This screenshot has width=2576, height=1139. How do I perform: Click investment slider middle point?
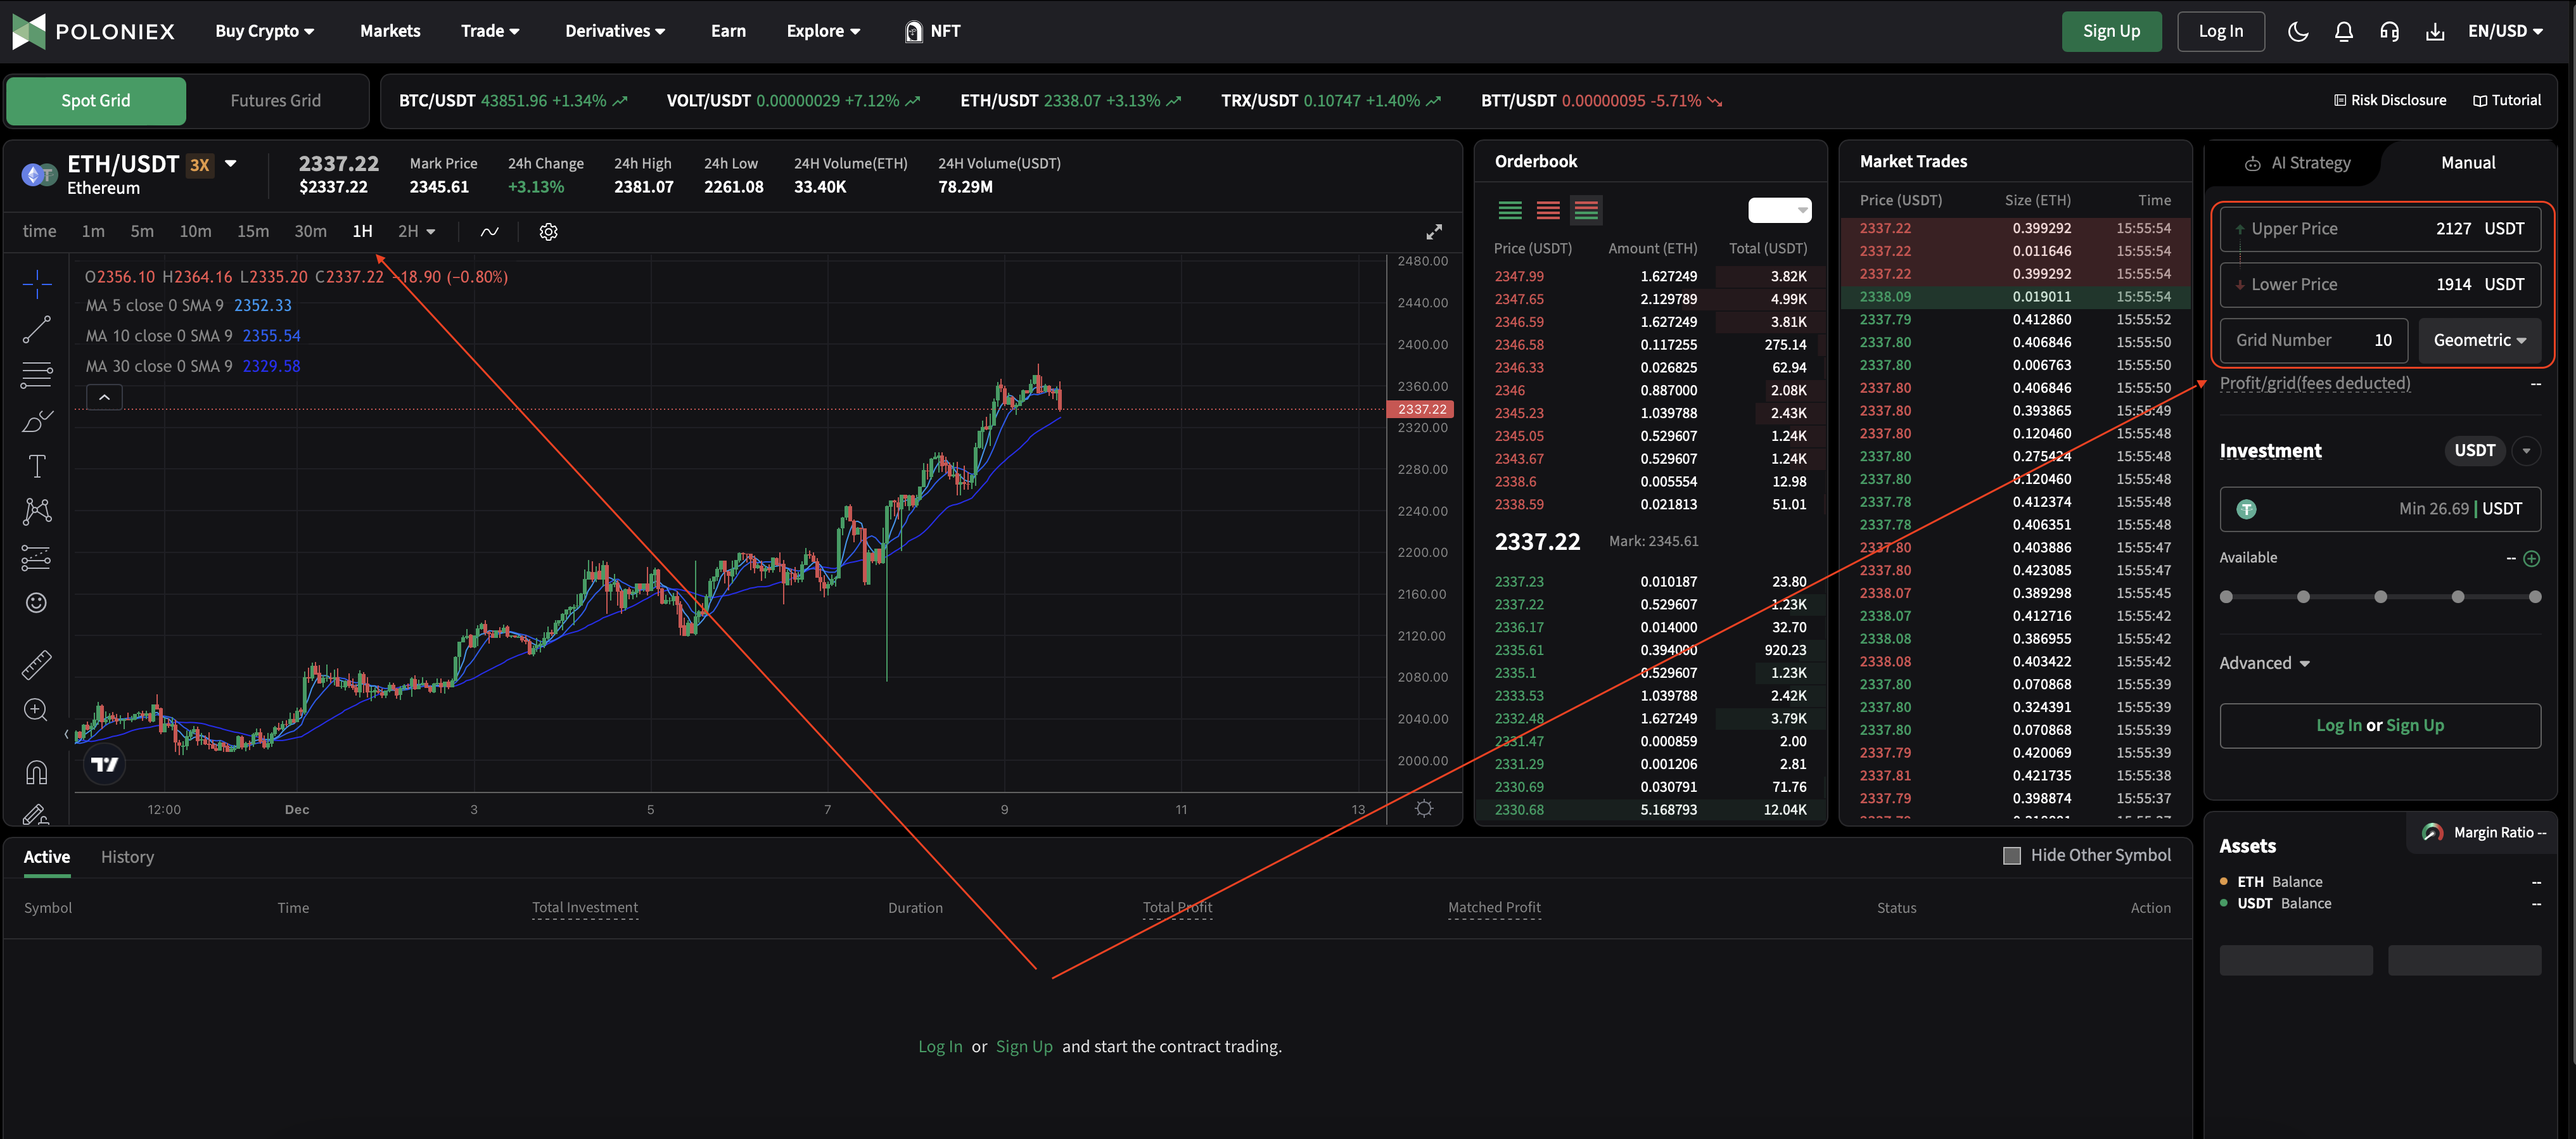coord(2380,597)
